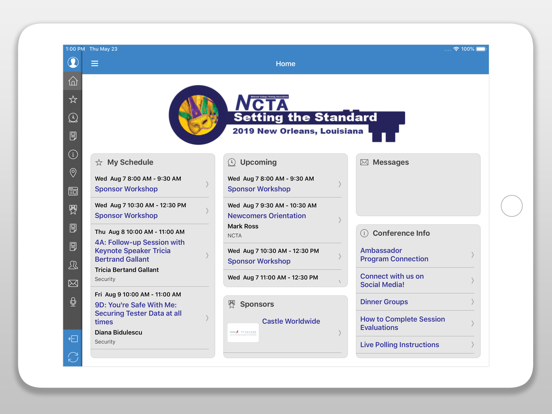Click the envelope icon beside Messages
Viewport: 552px width, 414px height.
[364, 162]
